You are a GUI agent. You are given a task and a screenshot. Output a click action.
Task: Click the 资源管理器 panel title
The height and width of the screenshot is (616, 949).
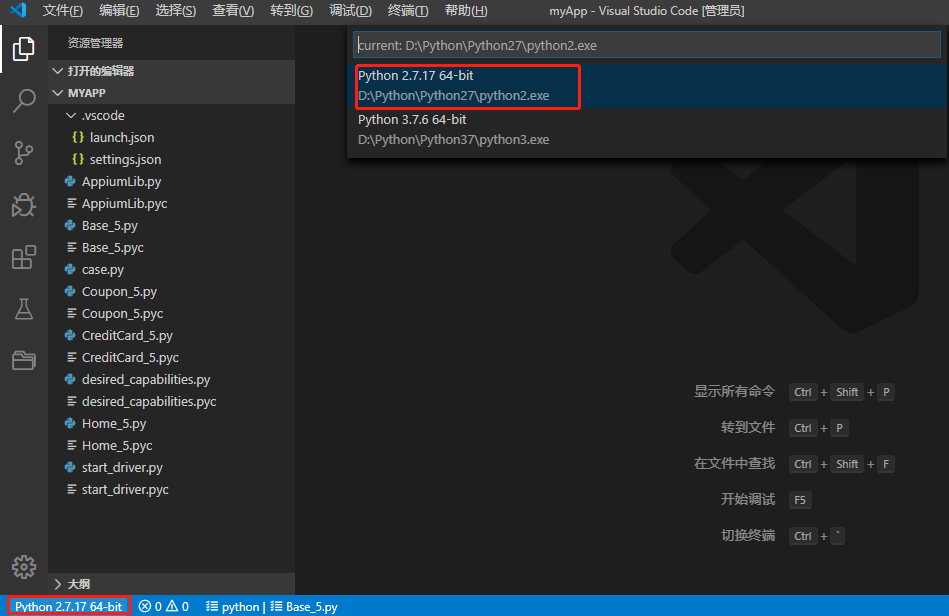95,43
